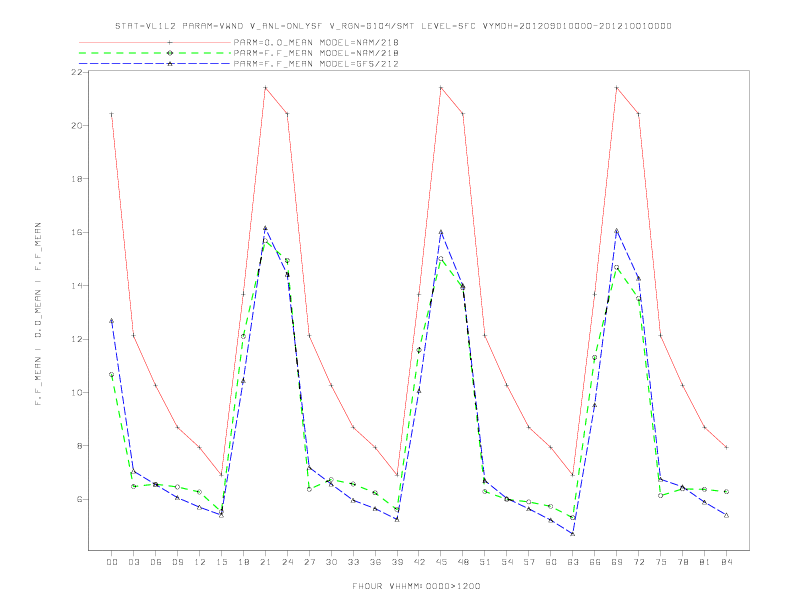This screenshot has width=792, height=612.
Task: Click x-axis forecast hour label 33
Action: tap(353, 562)
